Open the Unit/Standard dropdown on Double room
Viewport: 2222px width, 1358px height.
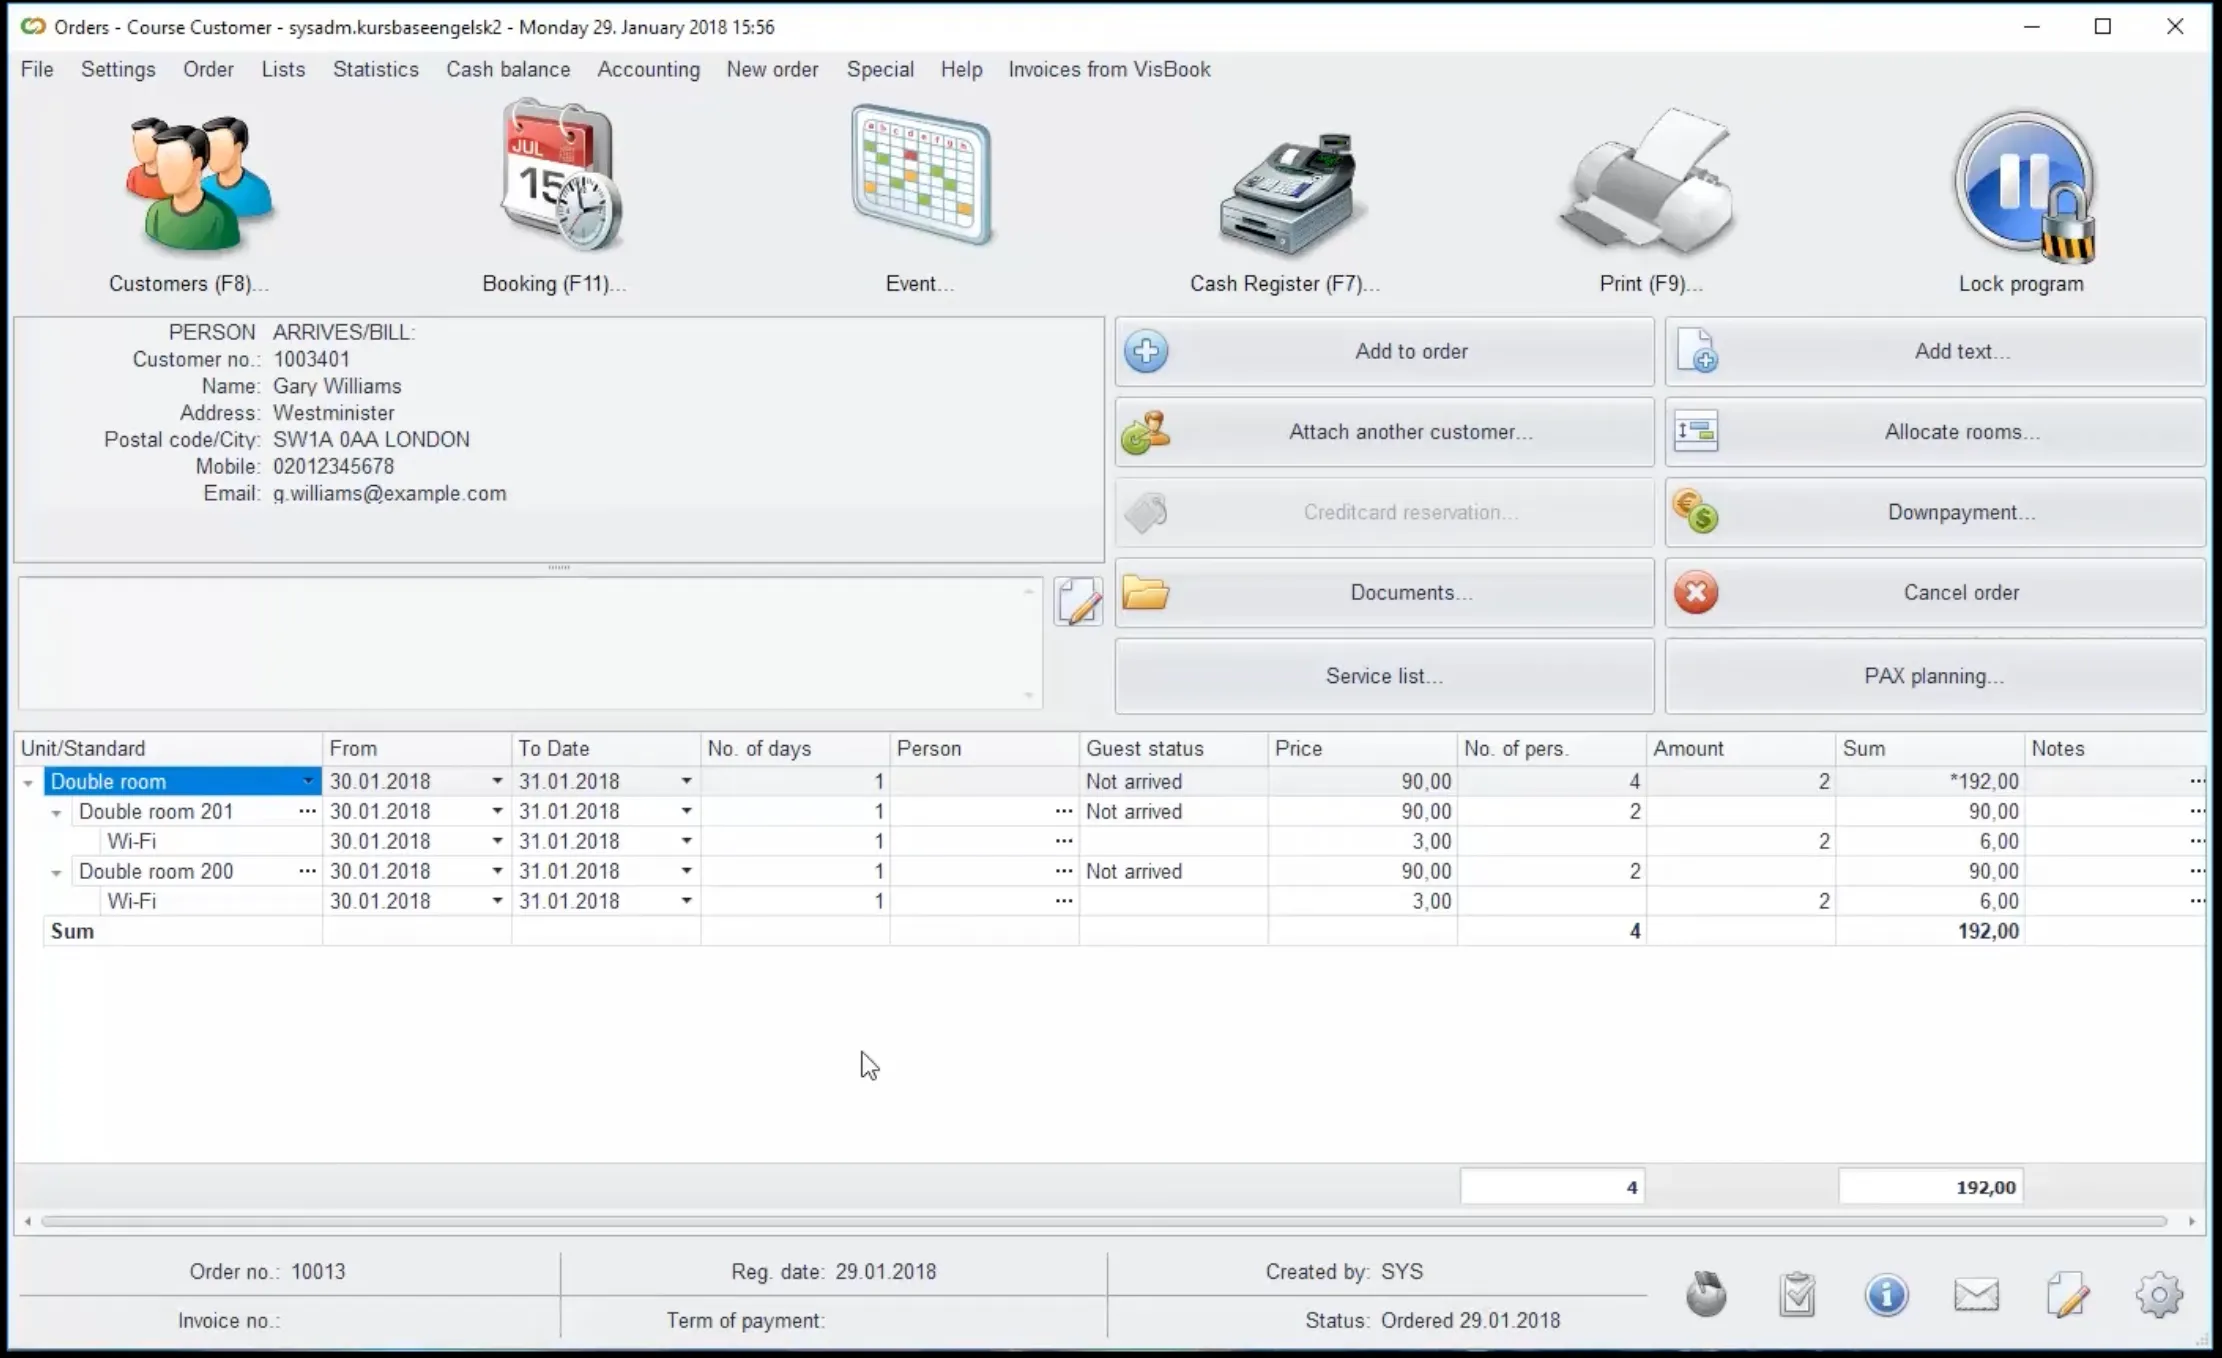(308, 782)
